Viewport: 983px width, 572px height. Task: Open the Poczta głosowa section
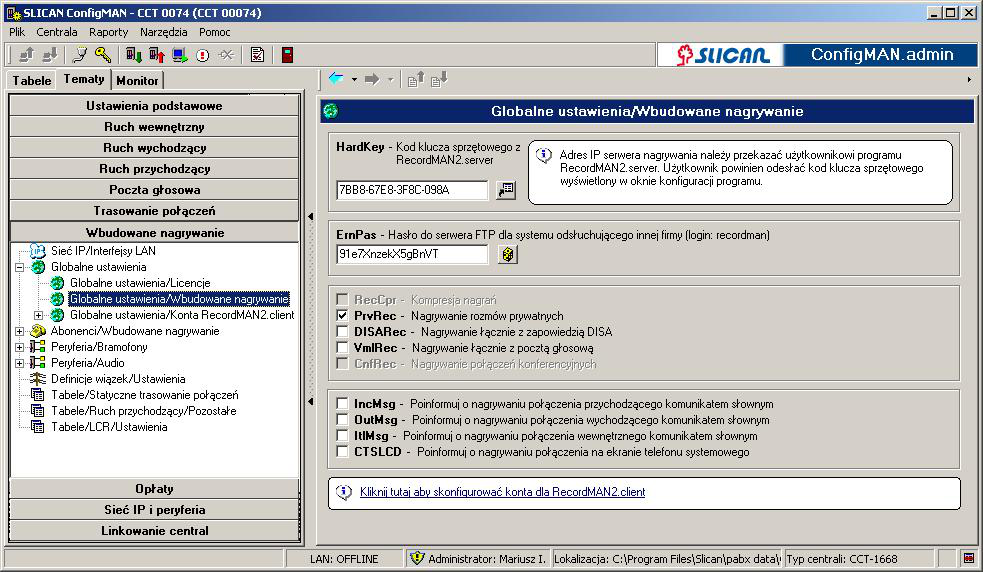point(154,189)
